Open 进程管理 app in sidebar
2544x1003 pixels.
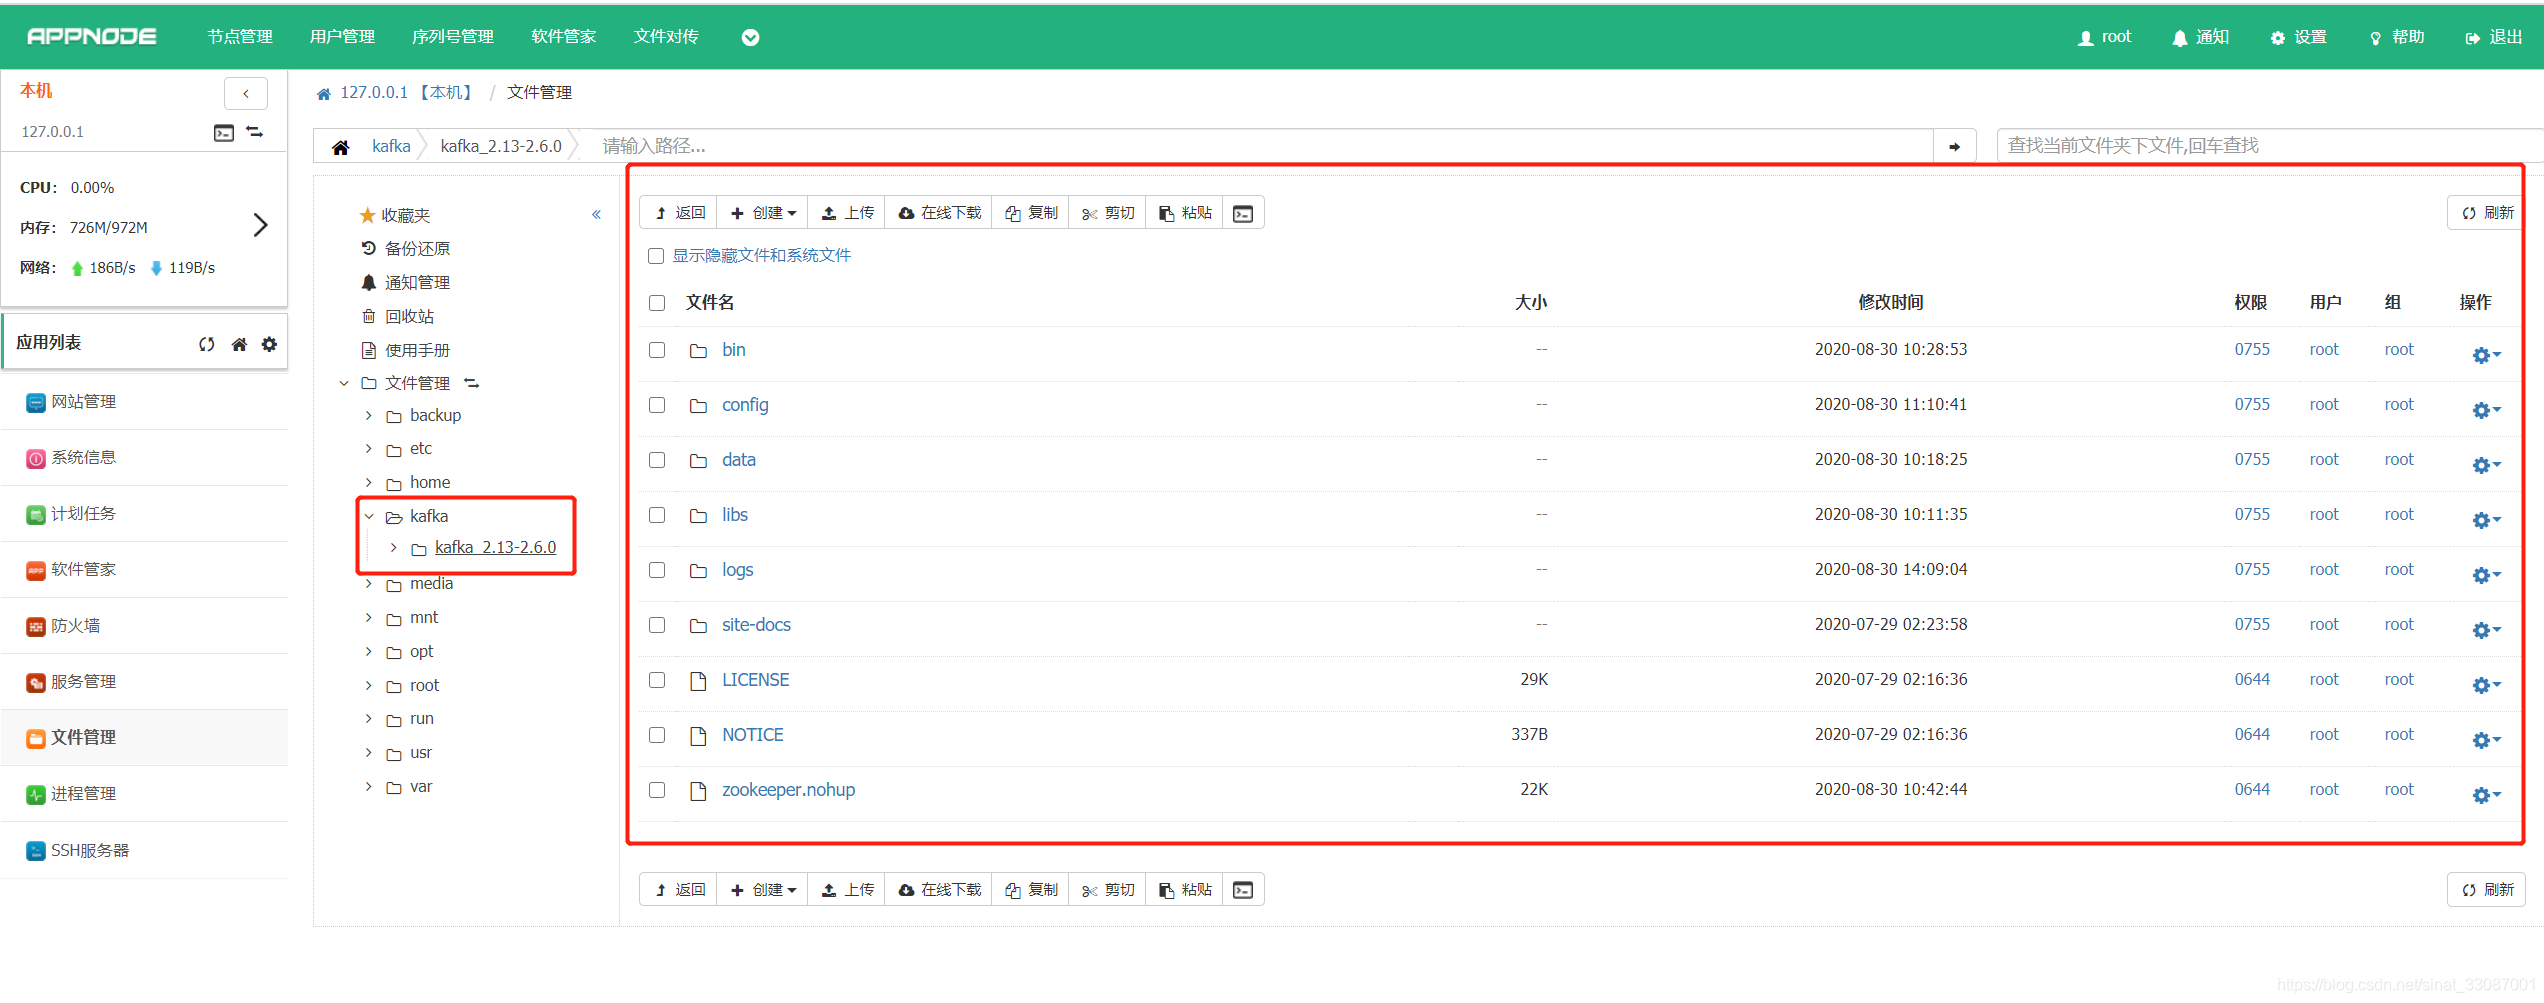pos(144,794)
